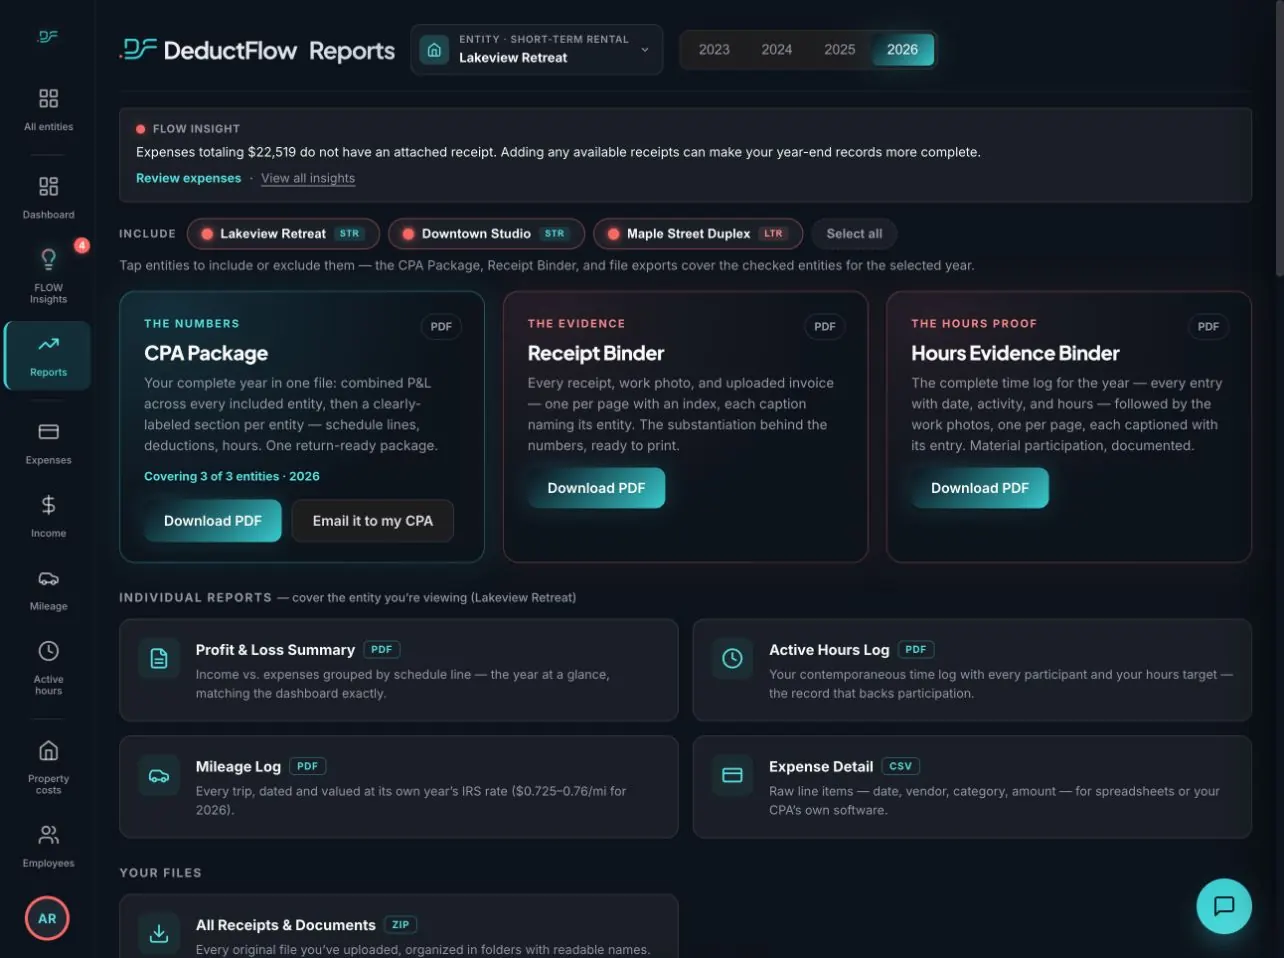This screenshot has height=958, width=1284.
Task: Switch to year 2023 tab
Action: pos(714,50)
